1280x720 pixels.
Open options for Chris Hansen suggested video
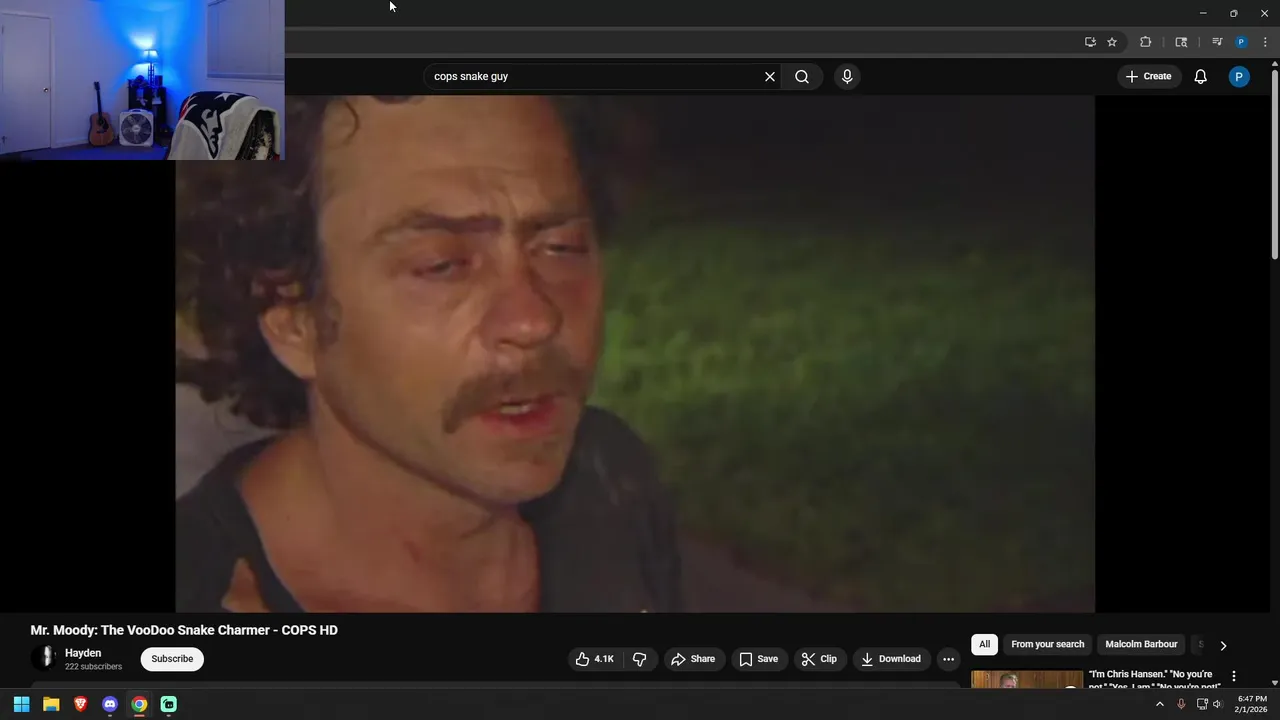[x=1234, y=677]
